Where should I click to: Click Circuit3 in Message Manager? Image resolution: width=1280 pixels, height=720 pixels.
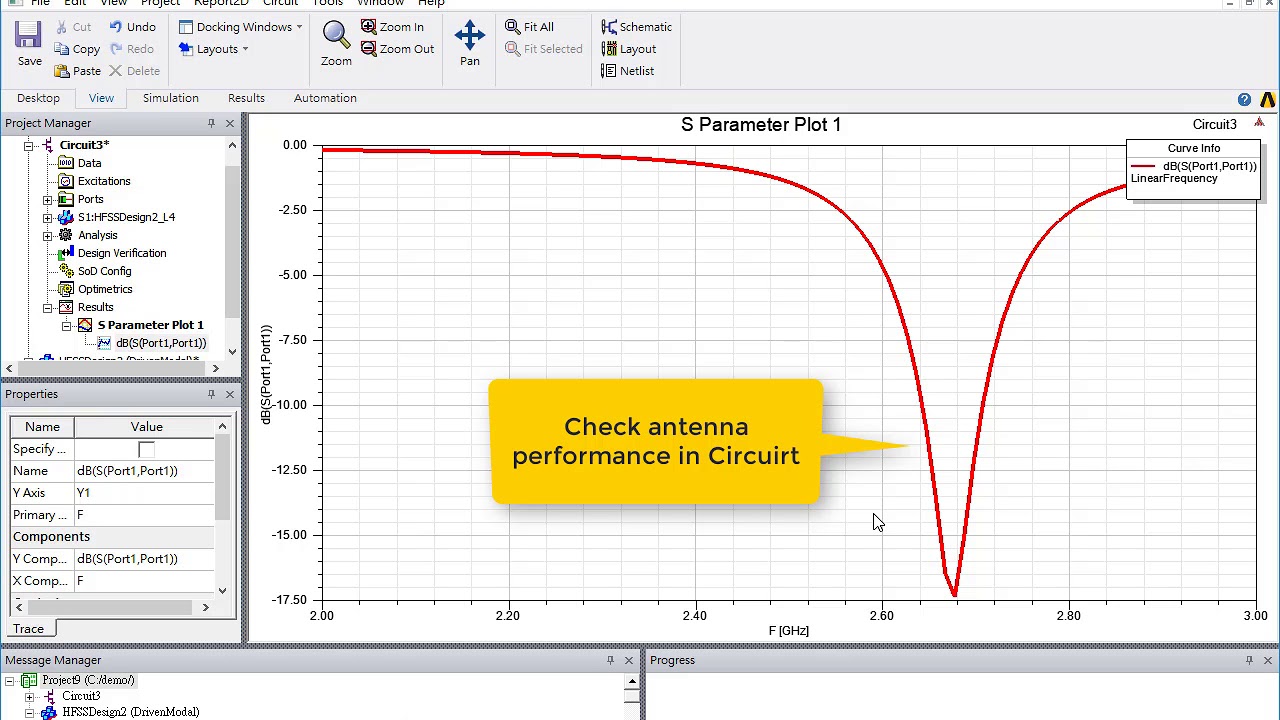tap(81, 696)
